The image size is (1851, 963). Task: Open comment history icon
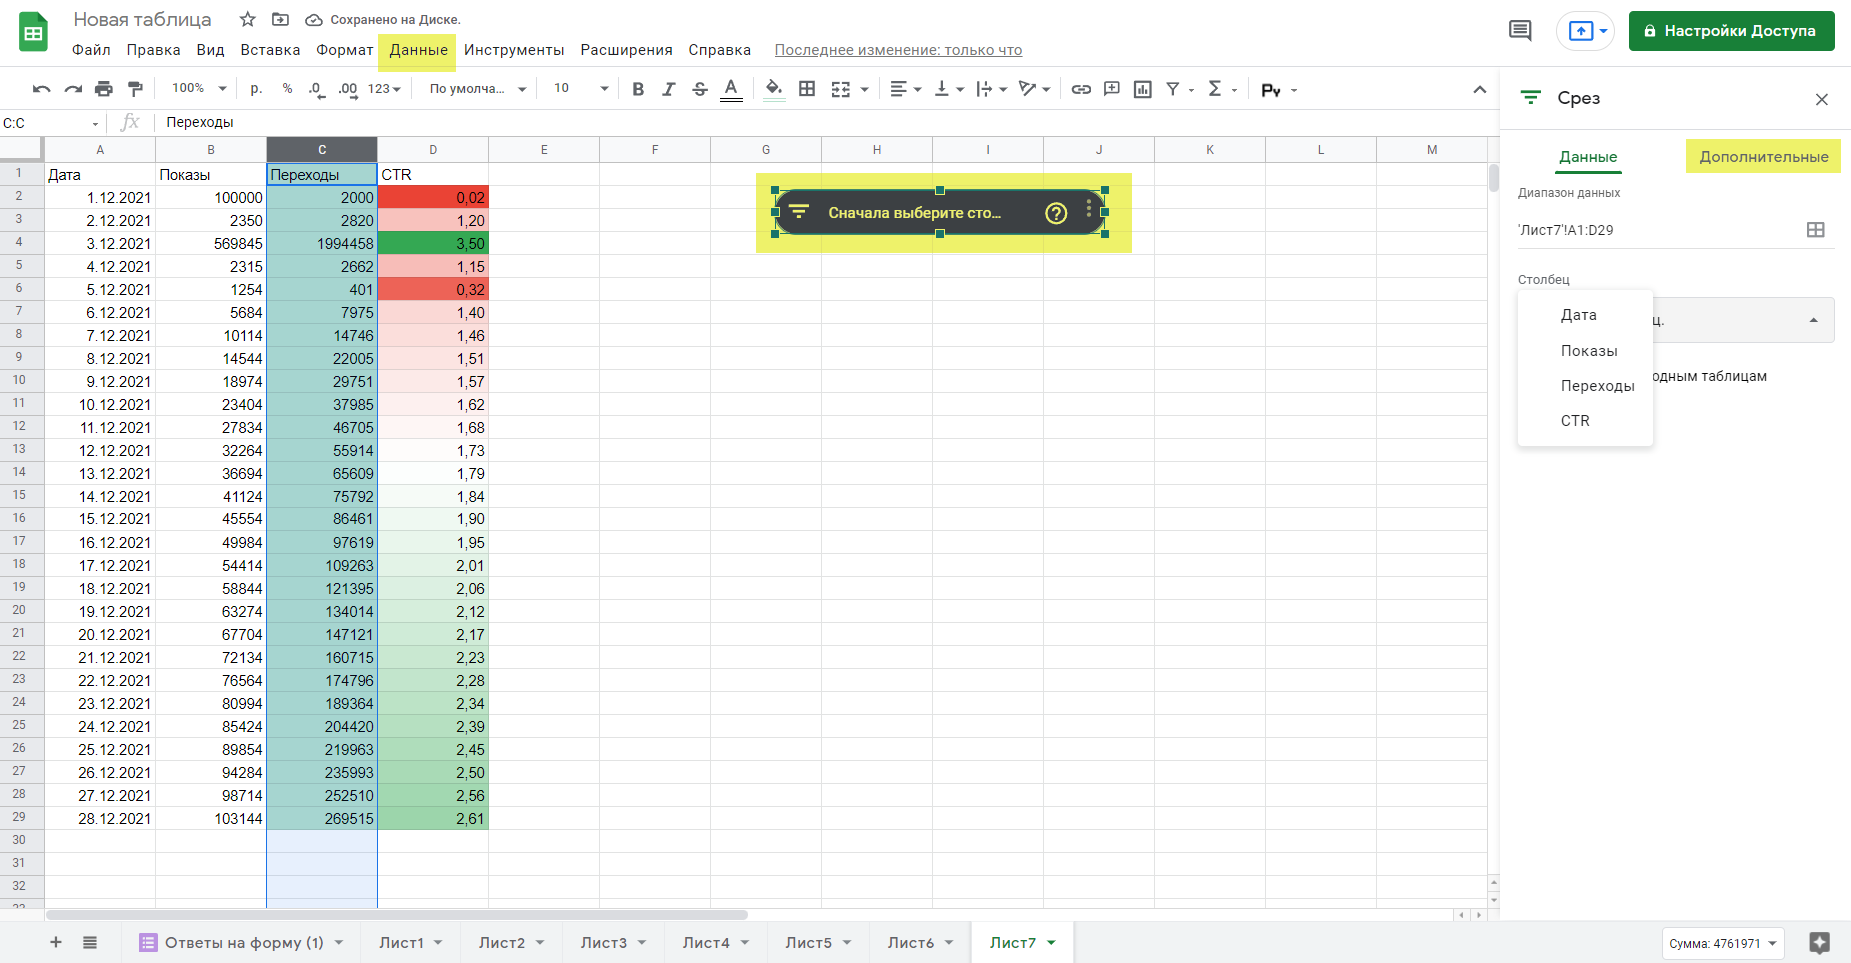click(x=1520, y=31)
